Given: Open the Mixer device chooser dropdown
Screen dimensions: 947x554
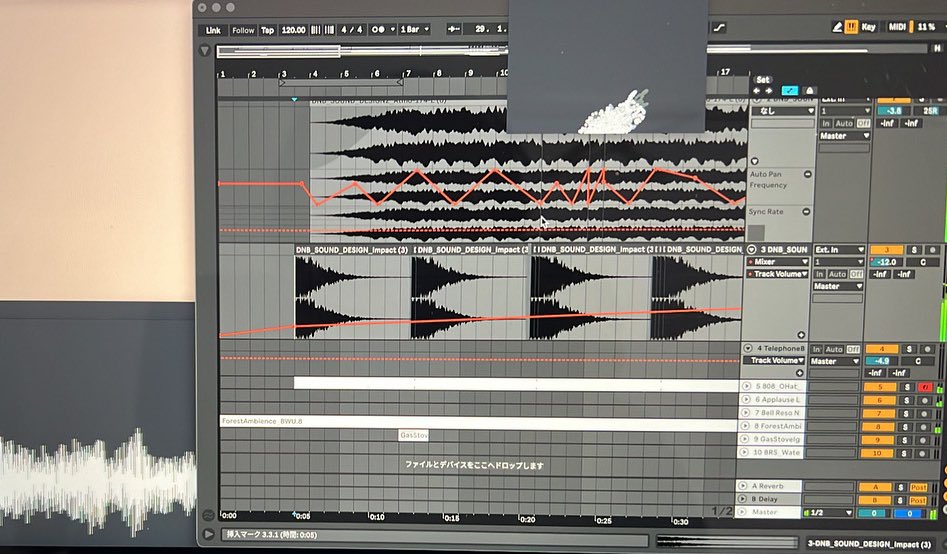Looking at the screenshot, I should coord(777,262).
